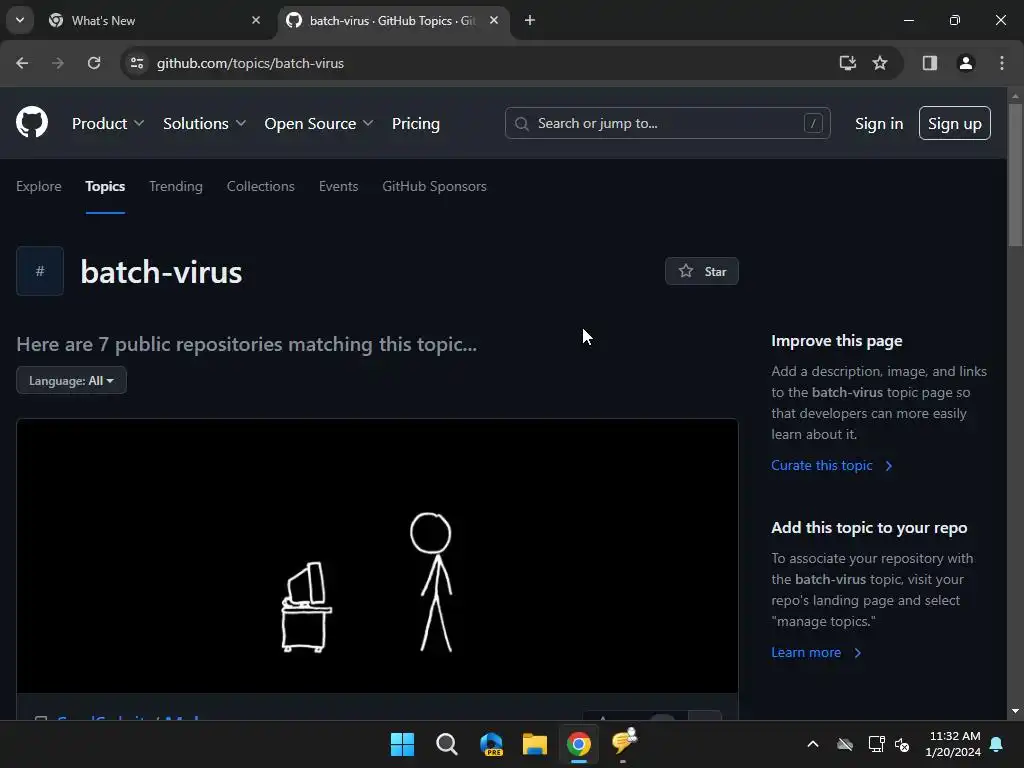Open the GitHub Sponsors tab
1024x768 pixels.
(434, 186)
